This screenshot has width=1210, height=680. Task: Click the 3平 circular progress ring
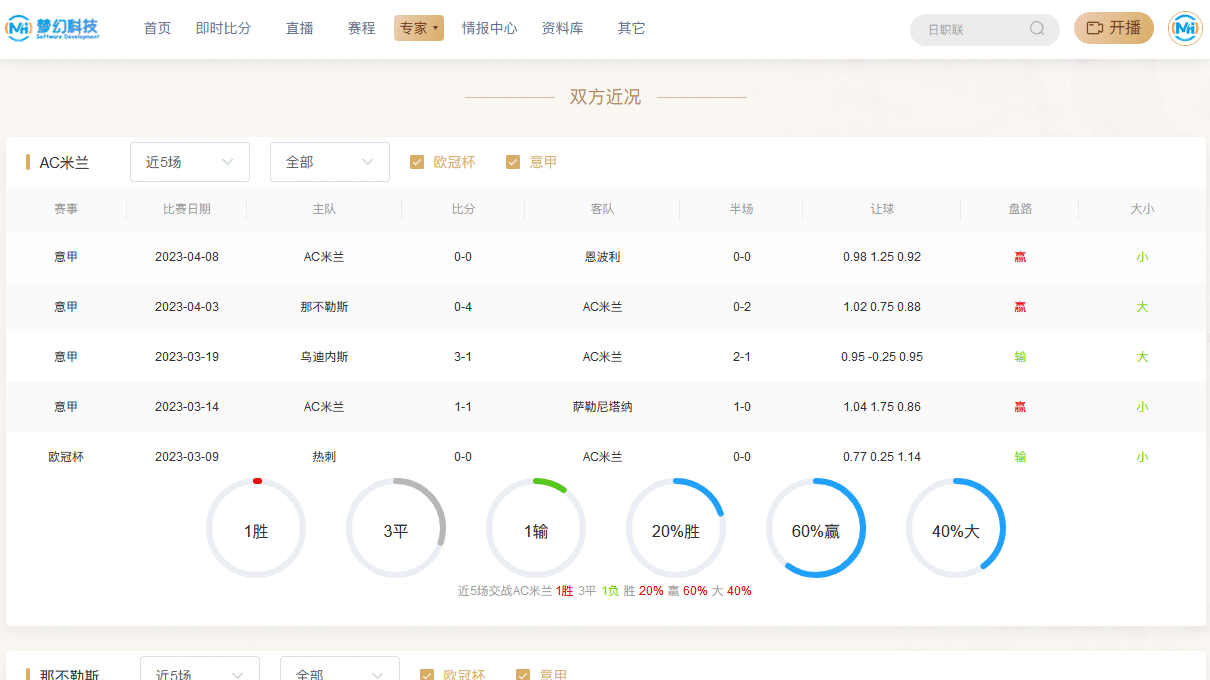(396, 528)
